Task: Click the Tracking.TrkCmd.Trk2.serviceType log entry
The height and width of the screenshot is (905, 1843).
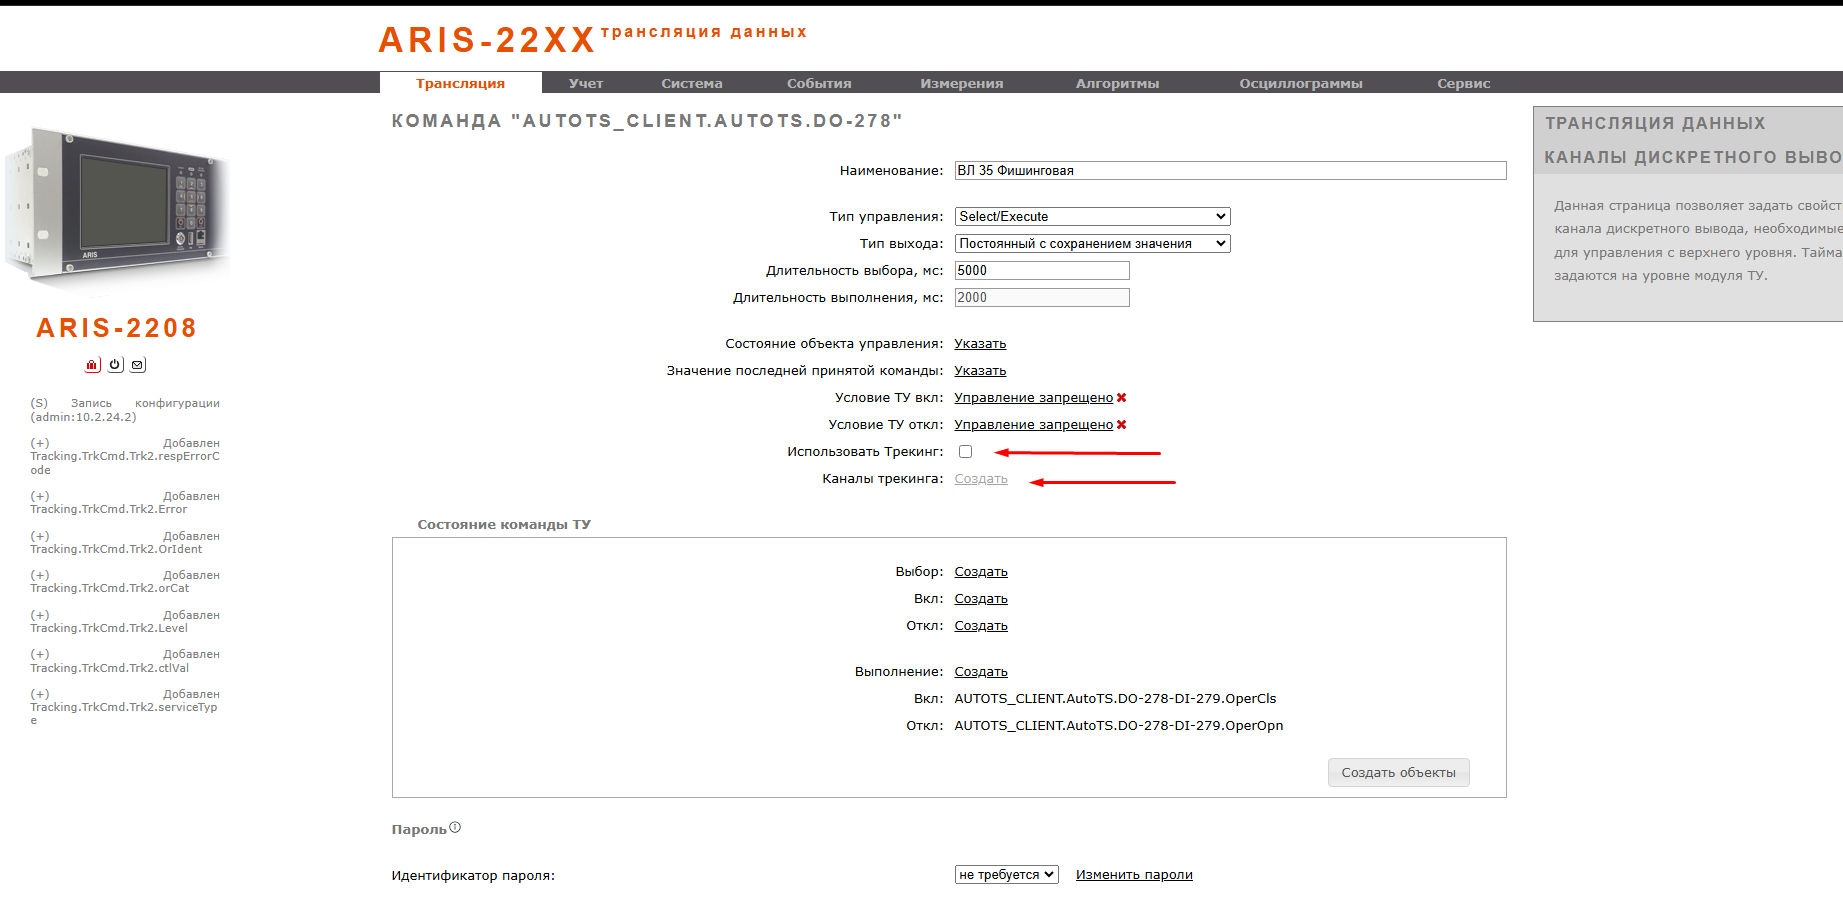Action: coord(125,707)
